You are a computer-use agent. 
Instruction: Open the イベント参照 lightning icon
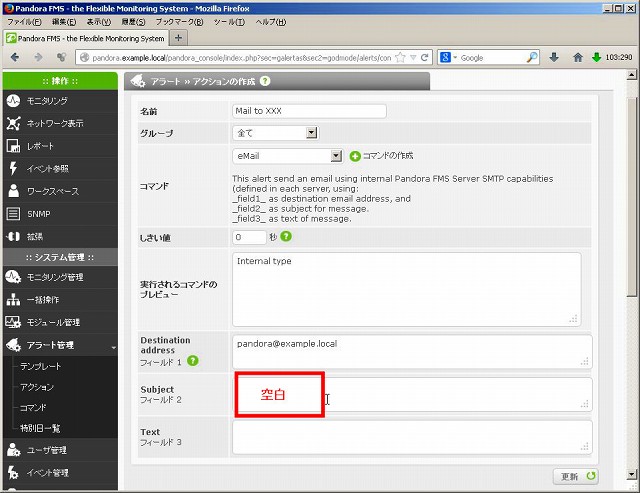(13, 168)
